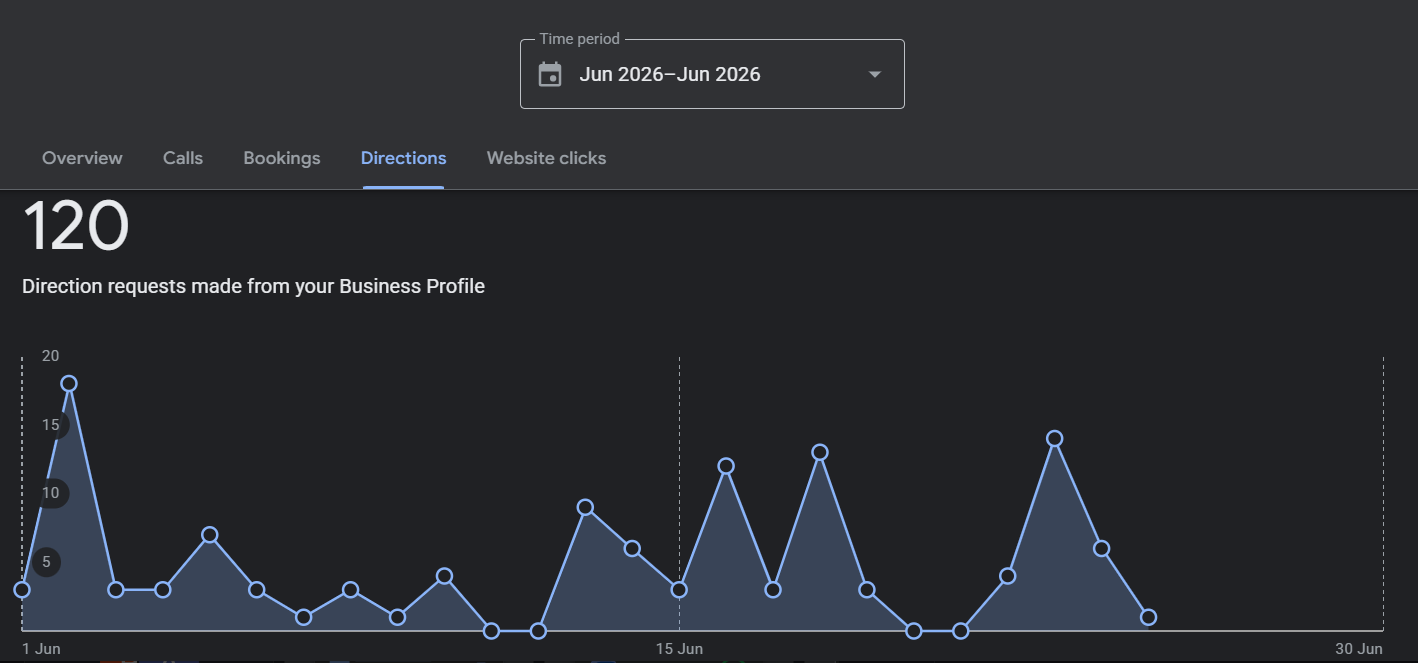Click the 1 Jun axis label
1418x663 pixels.
click(x=41, y=649)
